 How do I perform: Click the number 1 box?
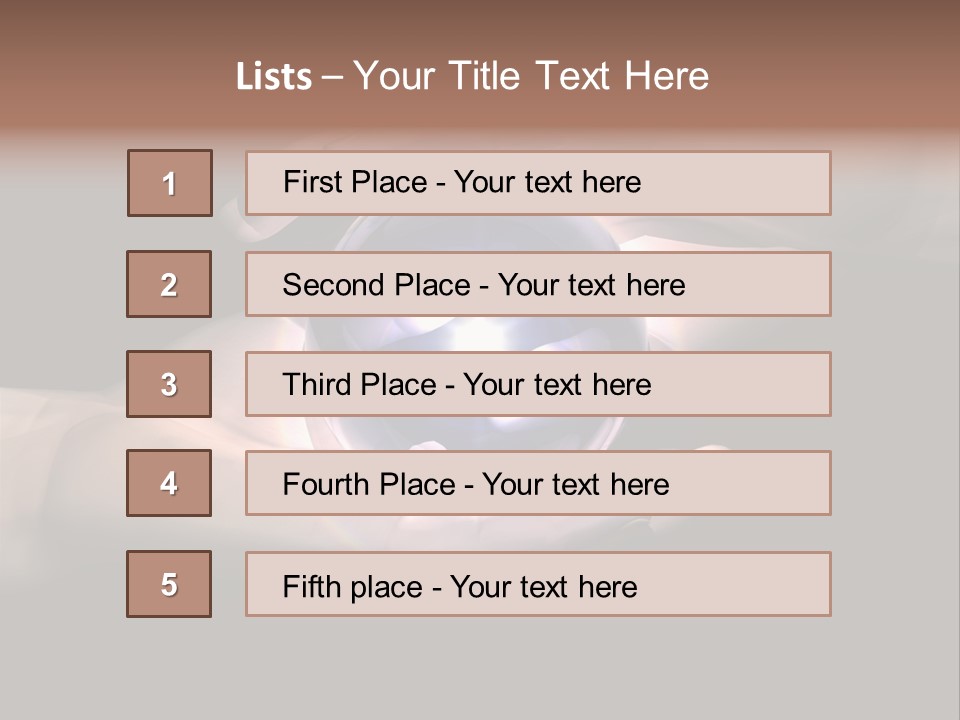[170, 183]
